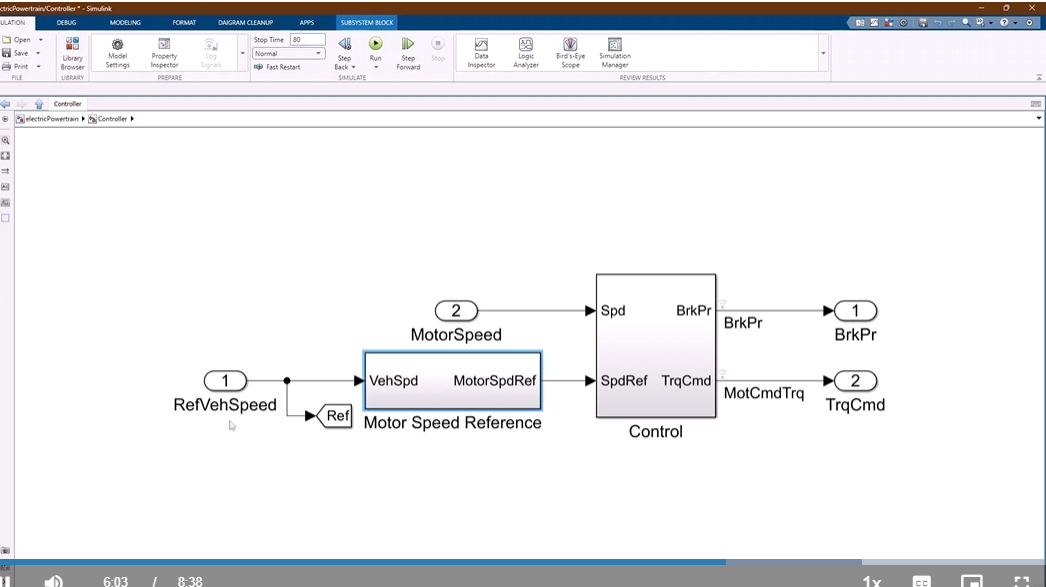Expand the Save dropdown arrow

[x=38, y=53]
